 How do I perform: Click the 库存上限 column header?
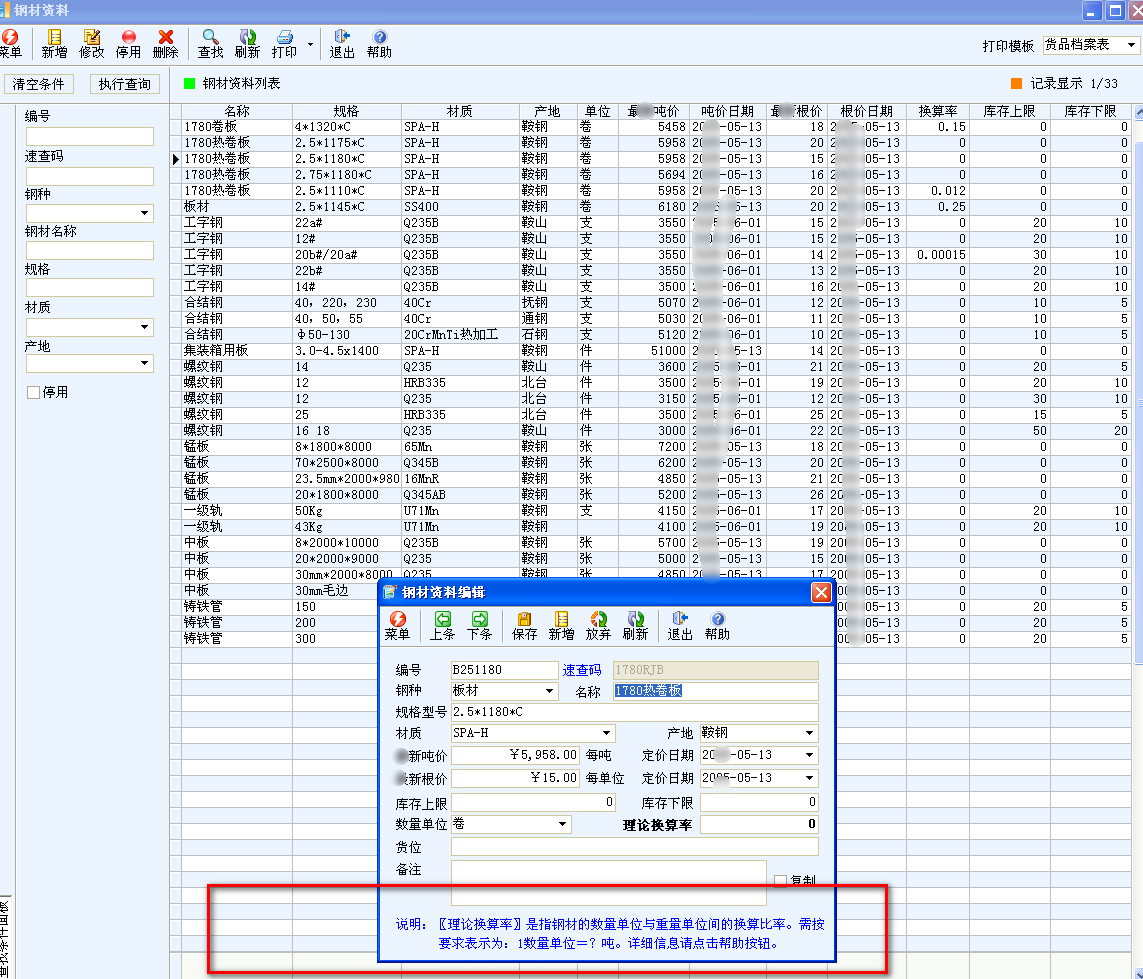point(1009,111)
